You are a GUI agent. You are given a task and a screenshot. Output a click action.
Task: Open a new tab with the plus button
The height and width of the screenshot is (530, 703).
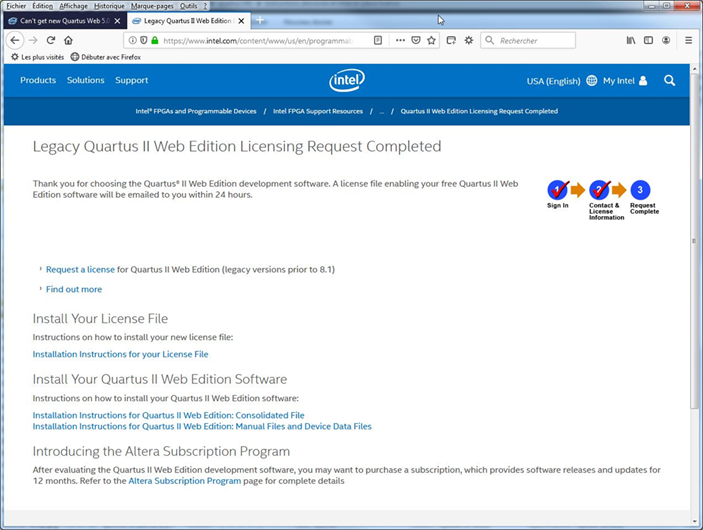pos(260,21)
